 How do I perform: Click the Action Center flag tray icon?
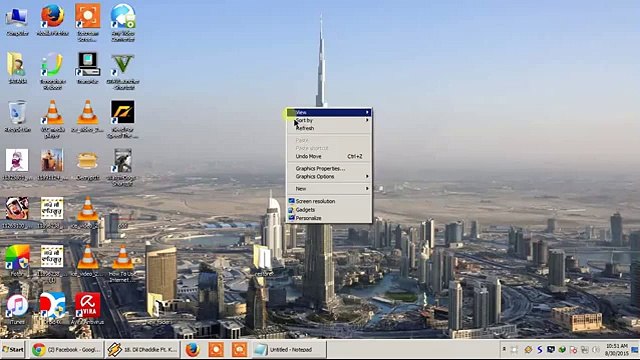click(x=573, y=349)
